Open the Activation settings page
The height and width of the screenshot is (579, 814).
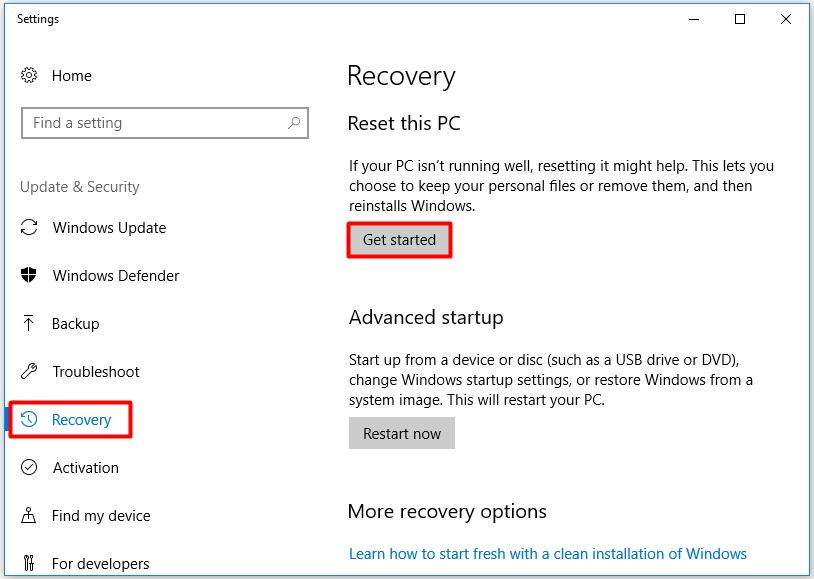(x=85, y=468)
